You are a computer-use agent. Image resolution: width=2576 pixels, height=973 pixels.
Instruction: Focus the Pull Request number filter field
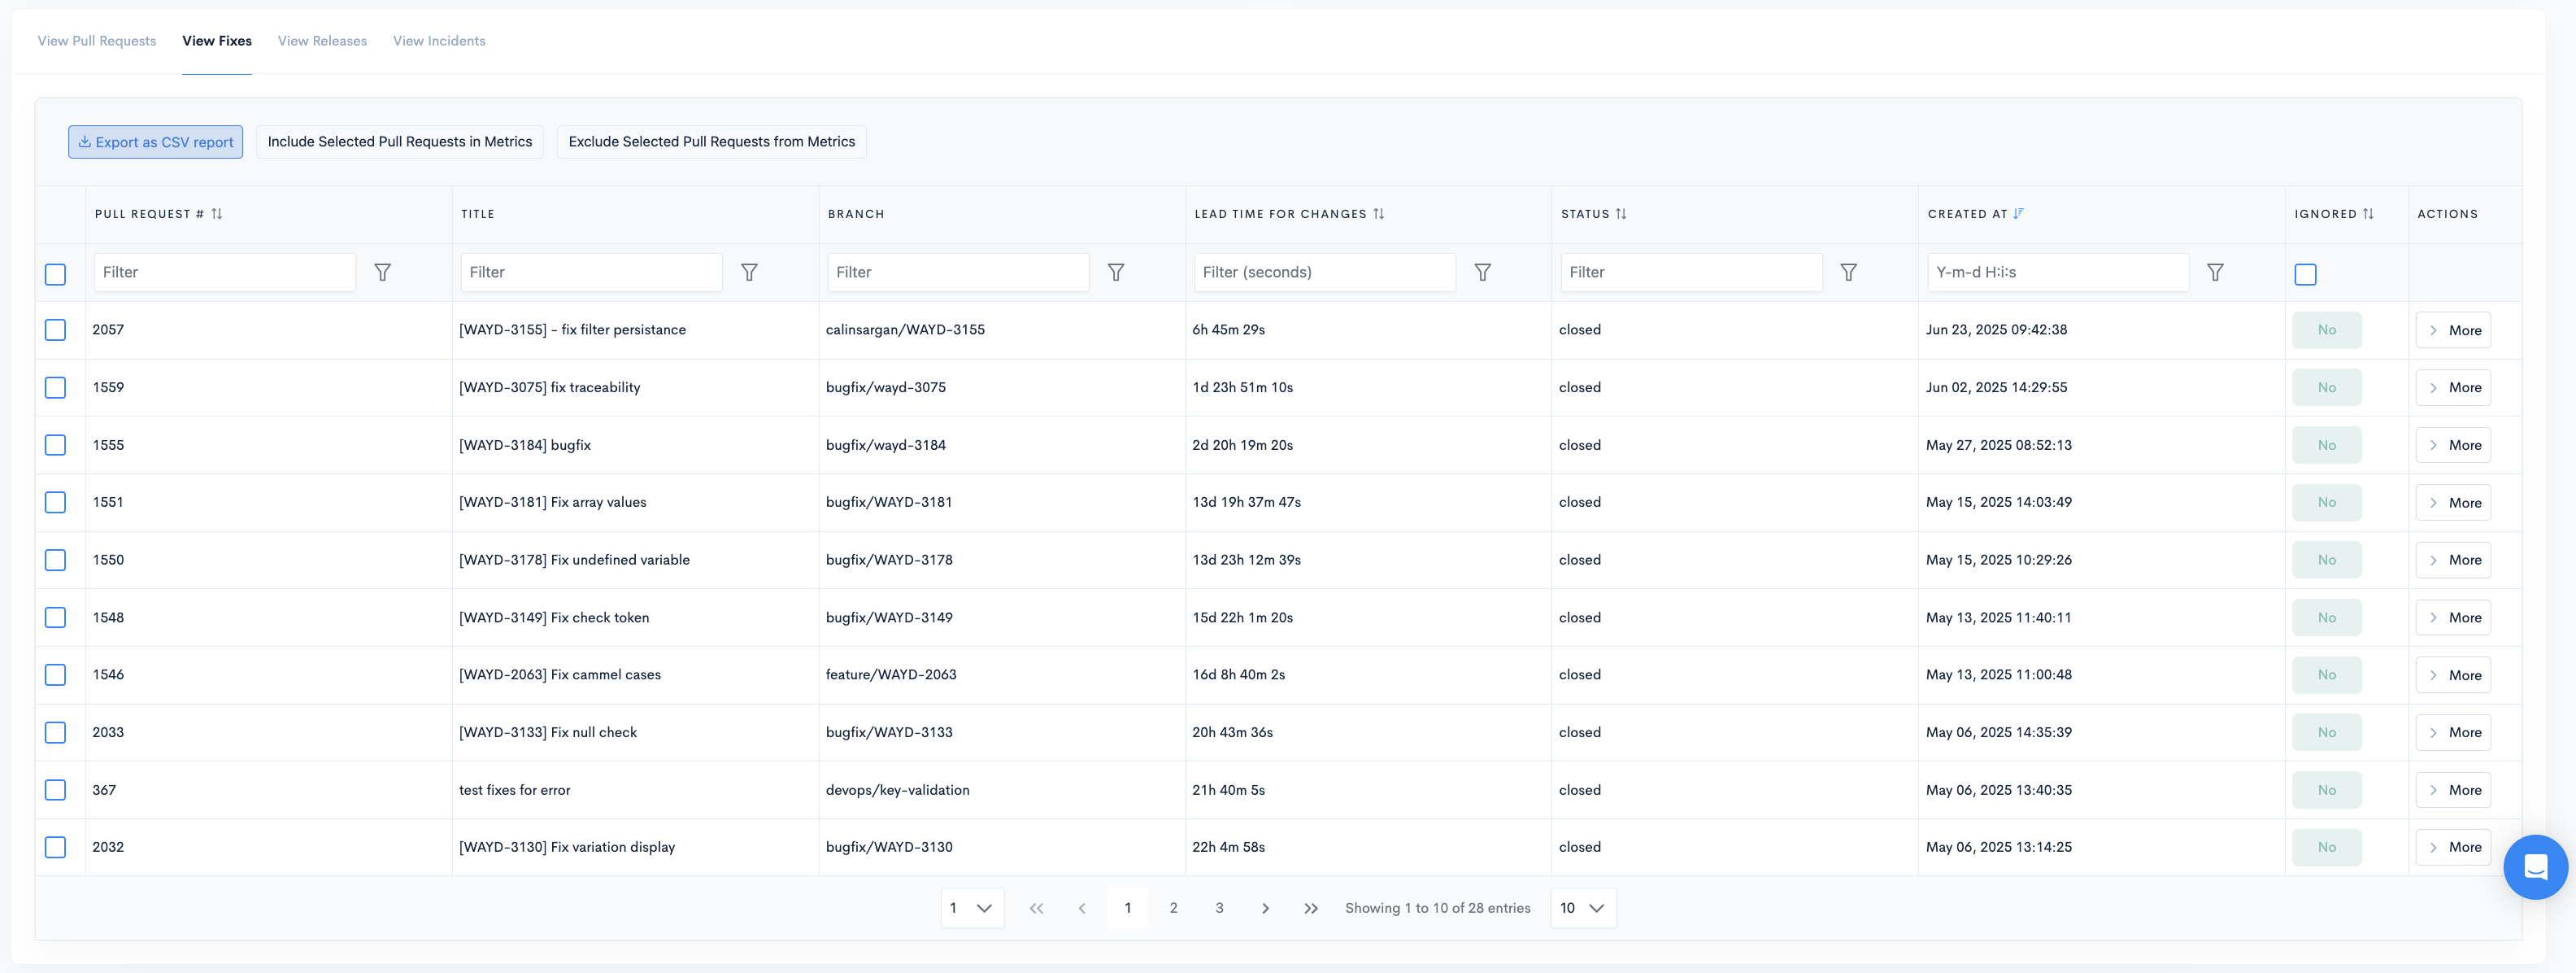[x=225, y=272]
